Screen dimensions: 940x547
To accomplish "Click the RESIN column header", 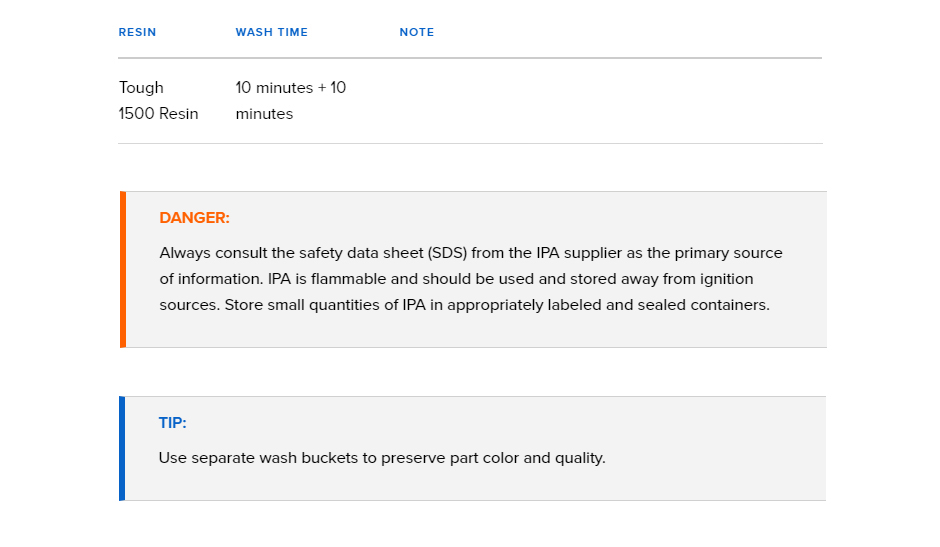I will click(137, 32).
